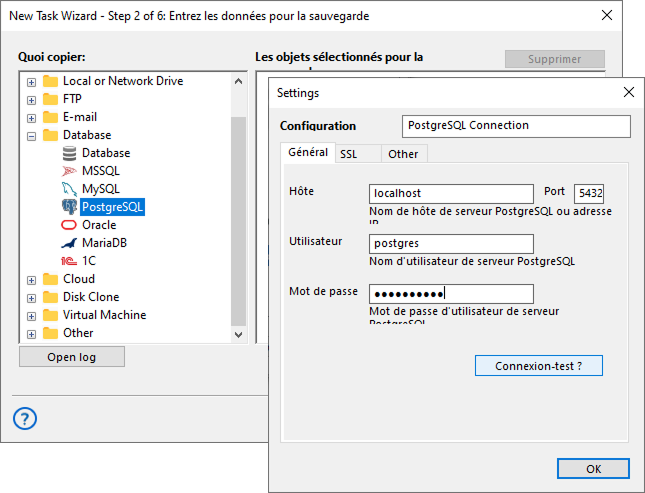Select the E-mail label in tree
The width and height of the screenshot is (645, 493).
80,117
